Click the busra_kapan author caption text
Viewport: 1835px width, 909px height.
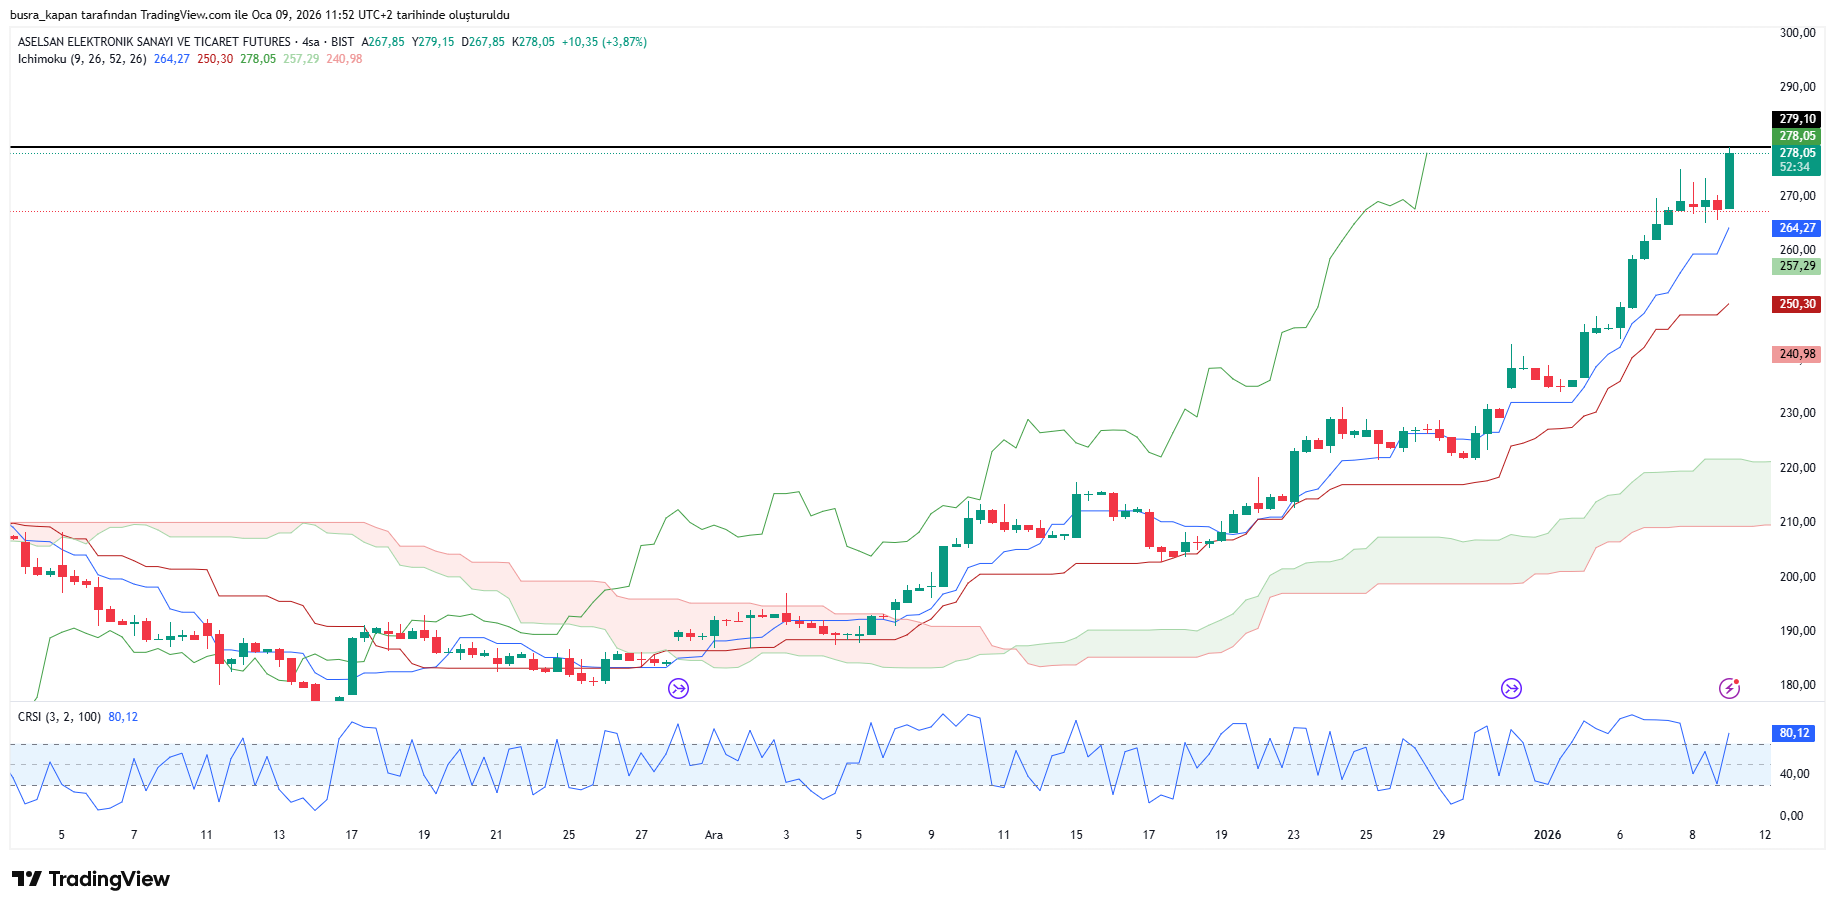coord(259,15)
